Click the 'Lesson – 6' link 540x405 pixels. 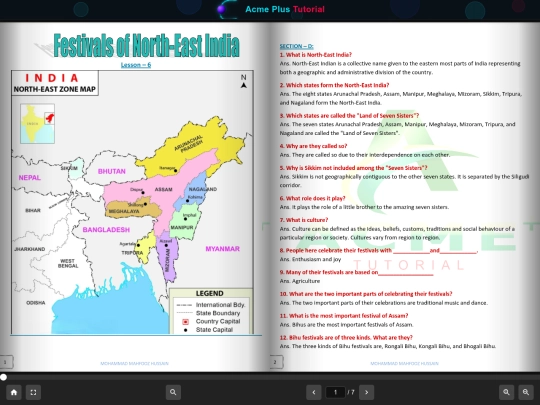136,65
